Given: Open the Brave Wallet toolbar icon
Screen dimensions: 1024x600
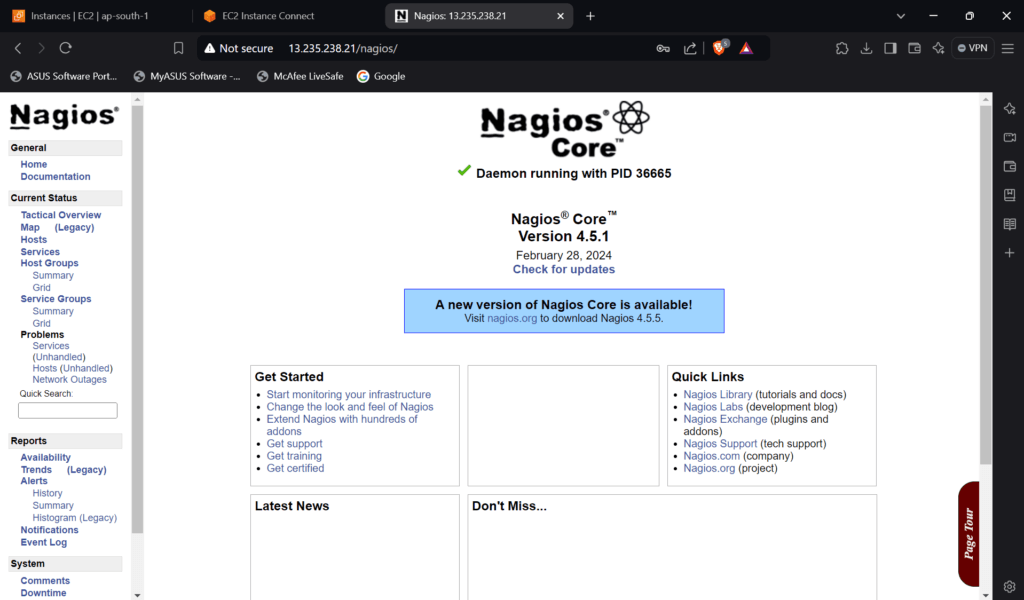Looking at the screenshot, I should pyautogui.click(x=914, y=48).
